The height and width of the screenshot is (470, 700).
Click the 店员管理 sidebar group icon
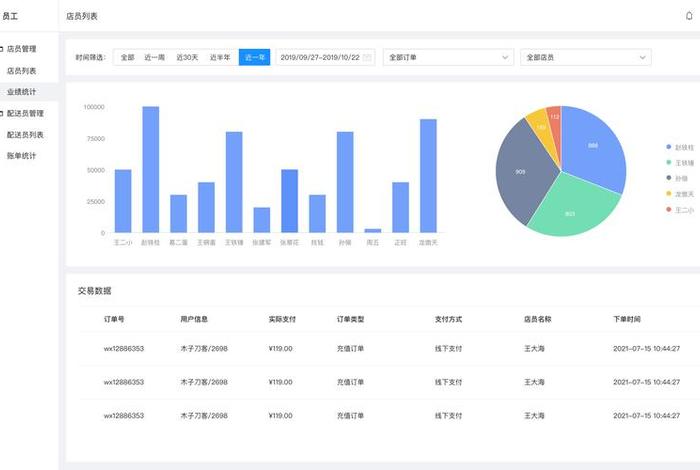[x=2, y=48]
